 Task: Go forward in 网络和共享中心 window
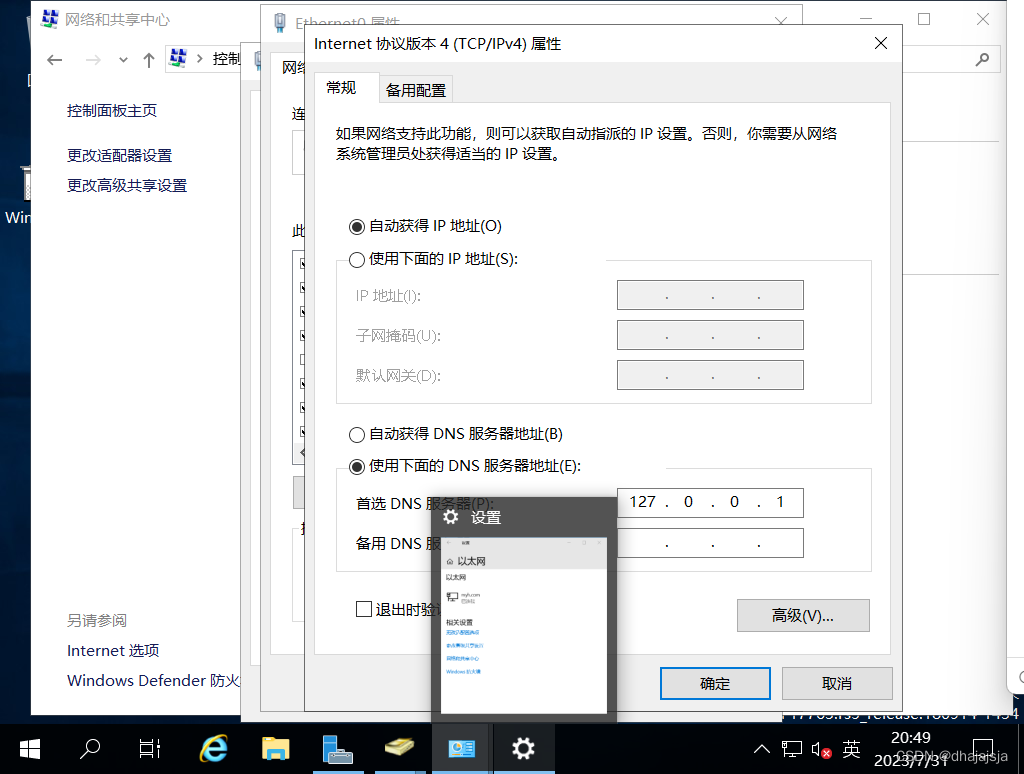click(93, 60)
